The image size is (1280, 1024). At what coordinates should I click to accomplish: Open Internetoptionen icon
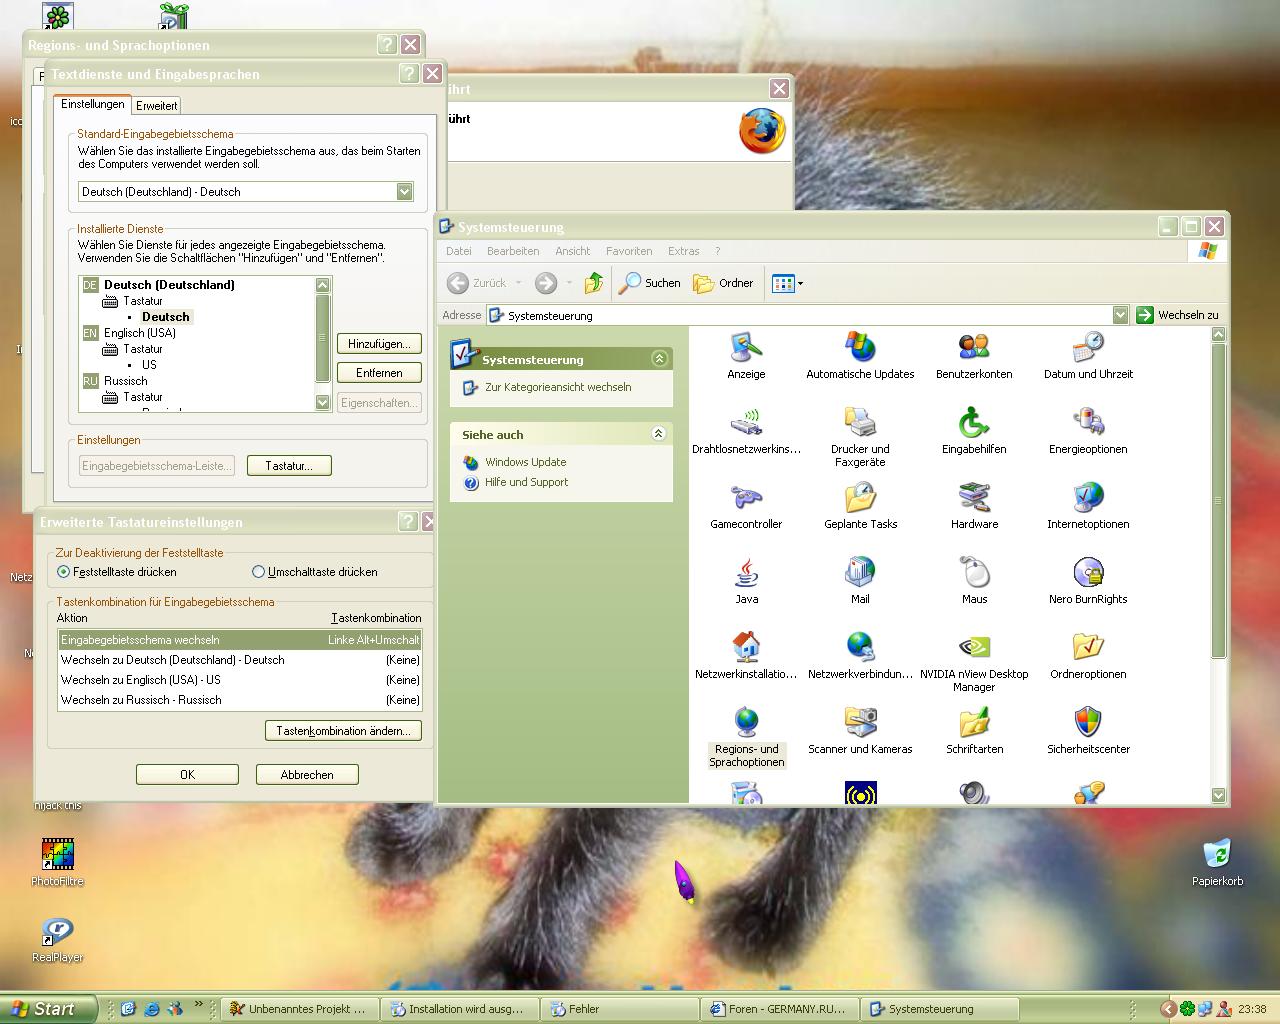[1088, 498]
